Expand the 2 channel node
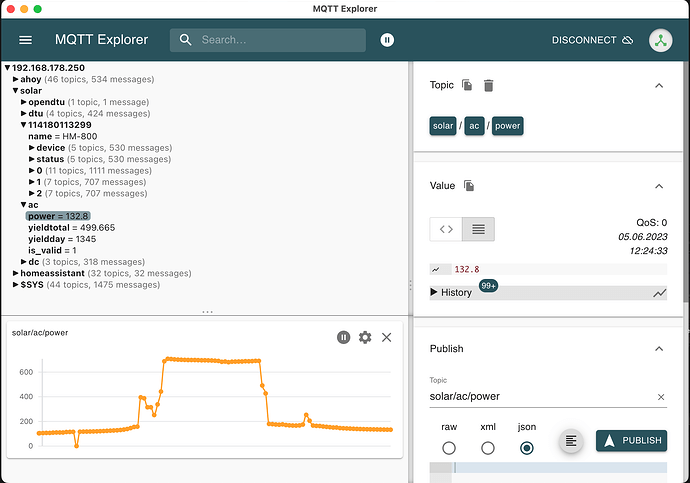 click(32, 194)
